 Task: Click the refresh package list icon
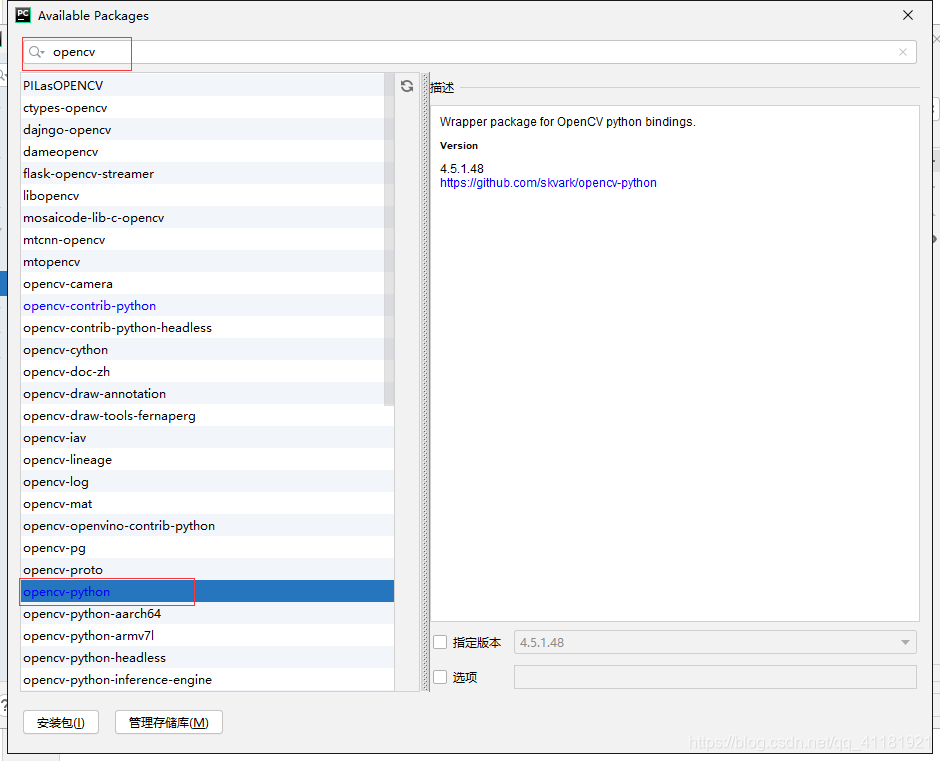406,86
